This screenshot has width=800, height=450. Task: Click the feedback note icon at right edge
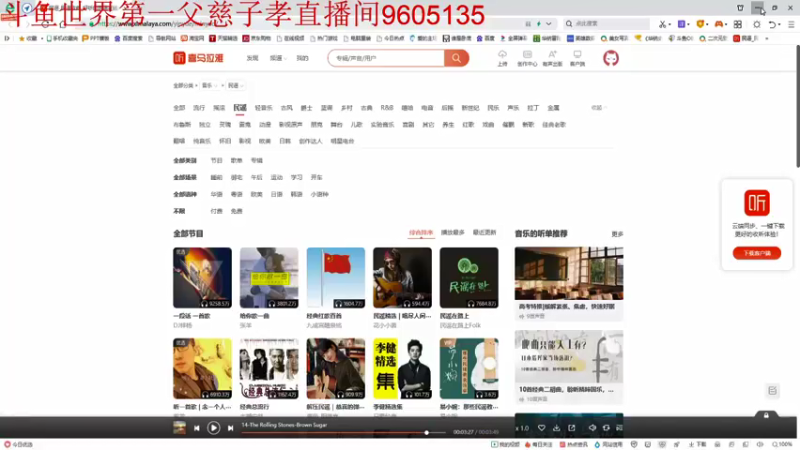coord(772,391)
